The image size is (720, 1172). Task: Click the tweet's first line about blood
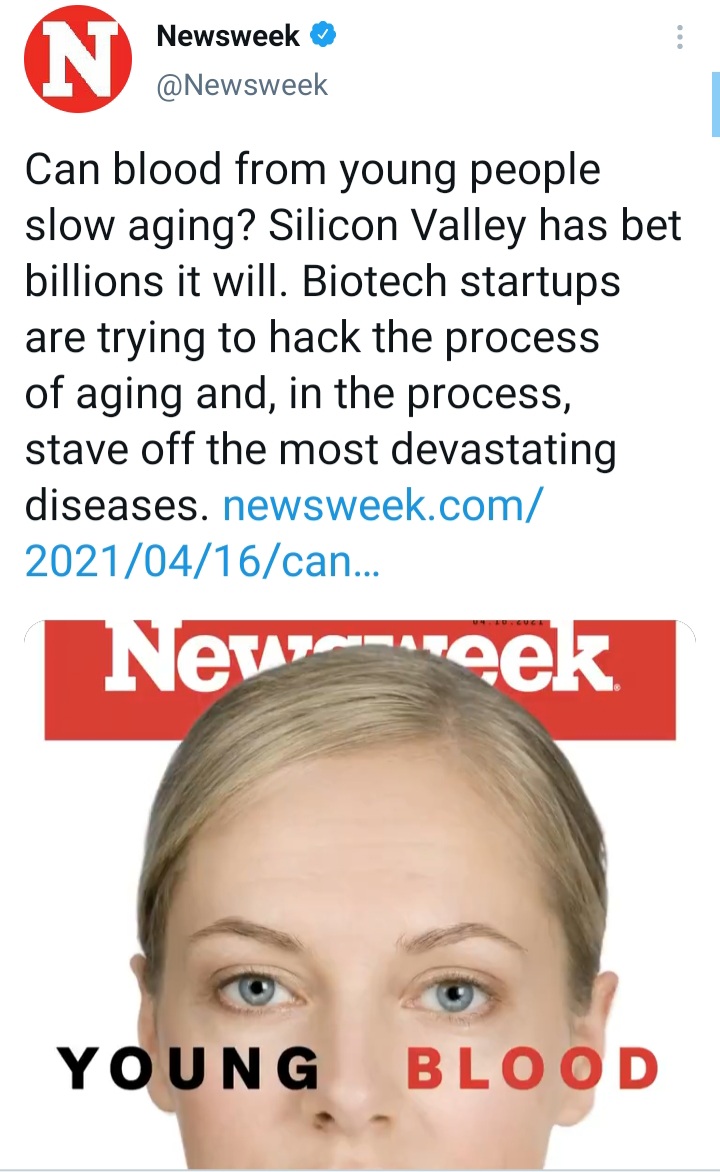(x=313, y=170)
